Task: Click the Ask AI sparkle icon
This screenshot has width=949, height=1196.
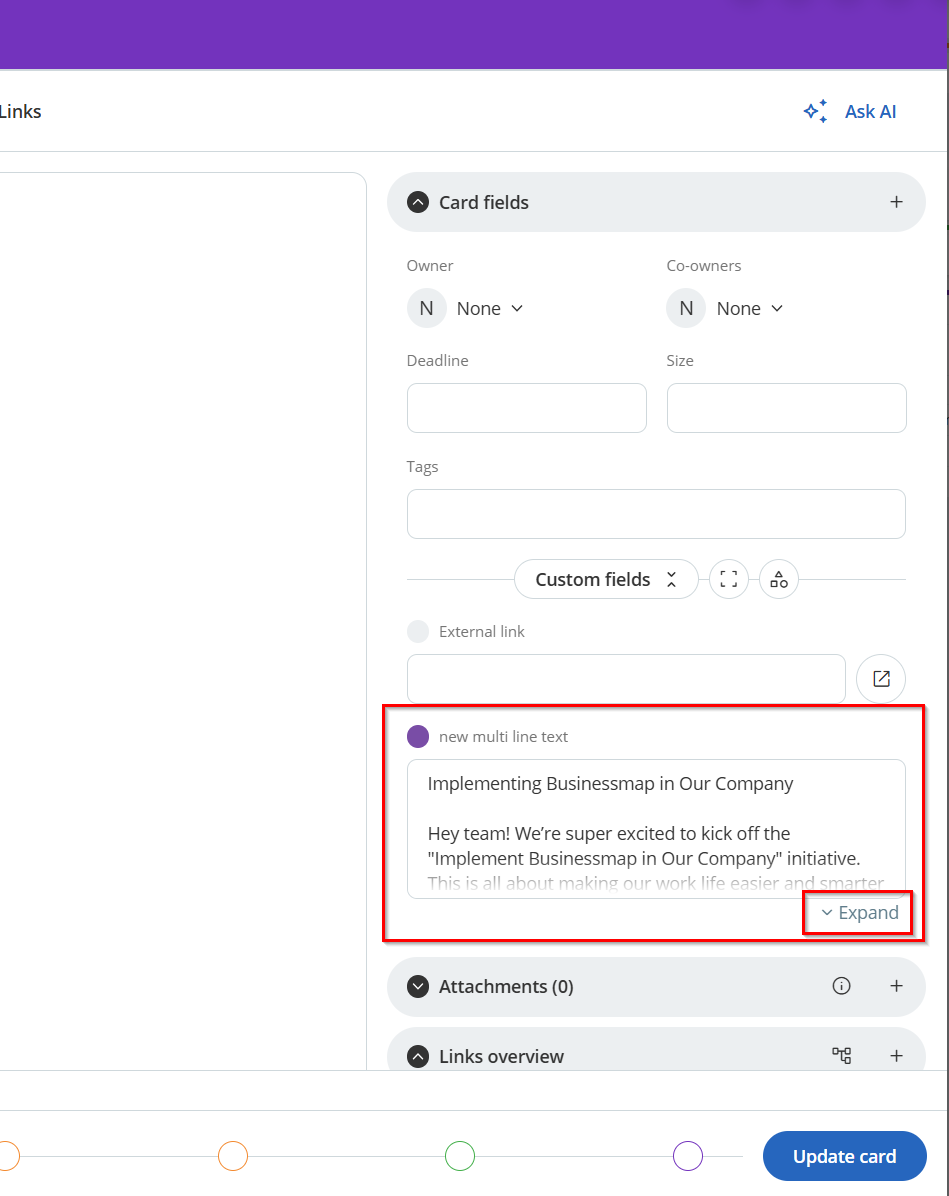Action: [x=816, y=111]
